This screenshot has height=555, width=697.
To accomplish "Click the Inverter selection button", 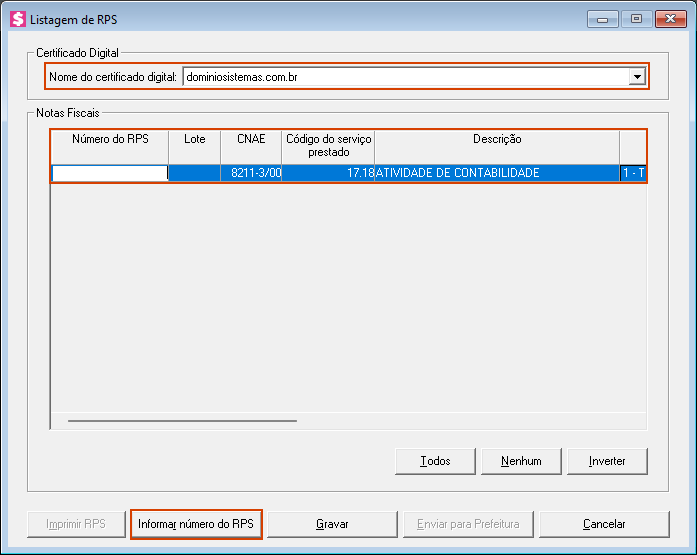I will point(607,461).
